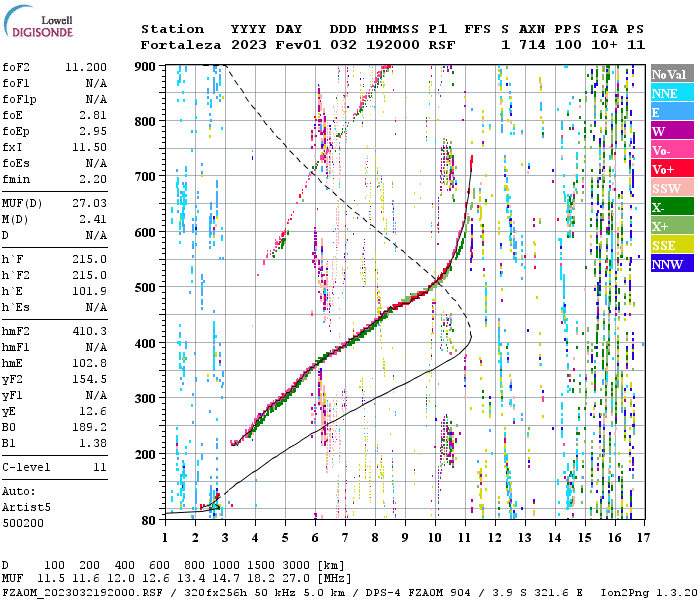Click the yF2 value 154.5
The height and width of the screenshot is (600, 700).
(89, 379)
